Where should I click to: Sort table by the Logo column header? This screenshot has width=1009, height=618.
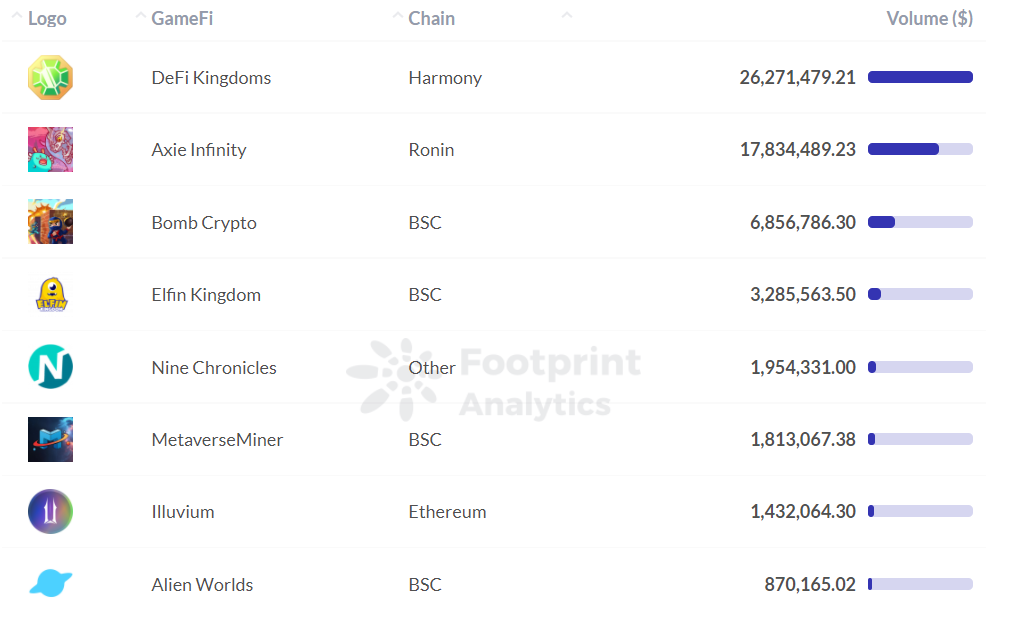(x=47, y=19)
